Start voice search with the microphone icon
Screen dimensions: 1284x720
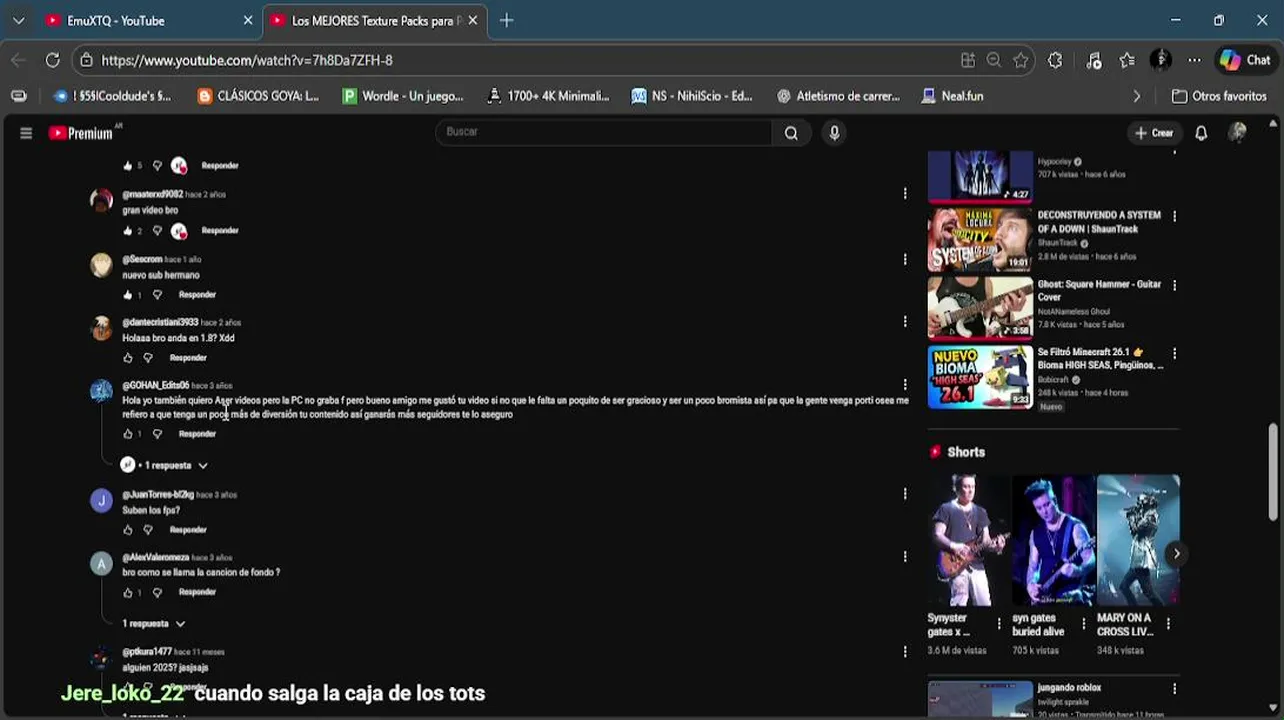click(x=834, y=133)
